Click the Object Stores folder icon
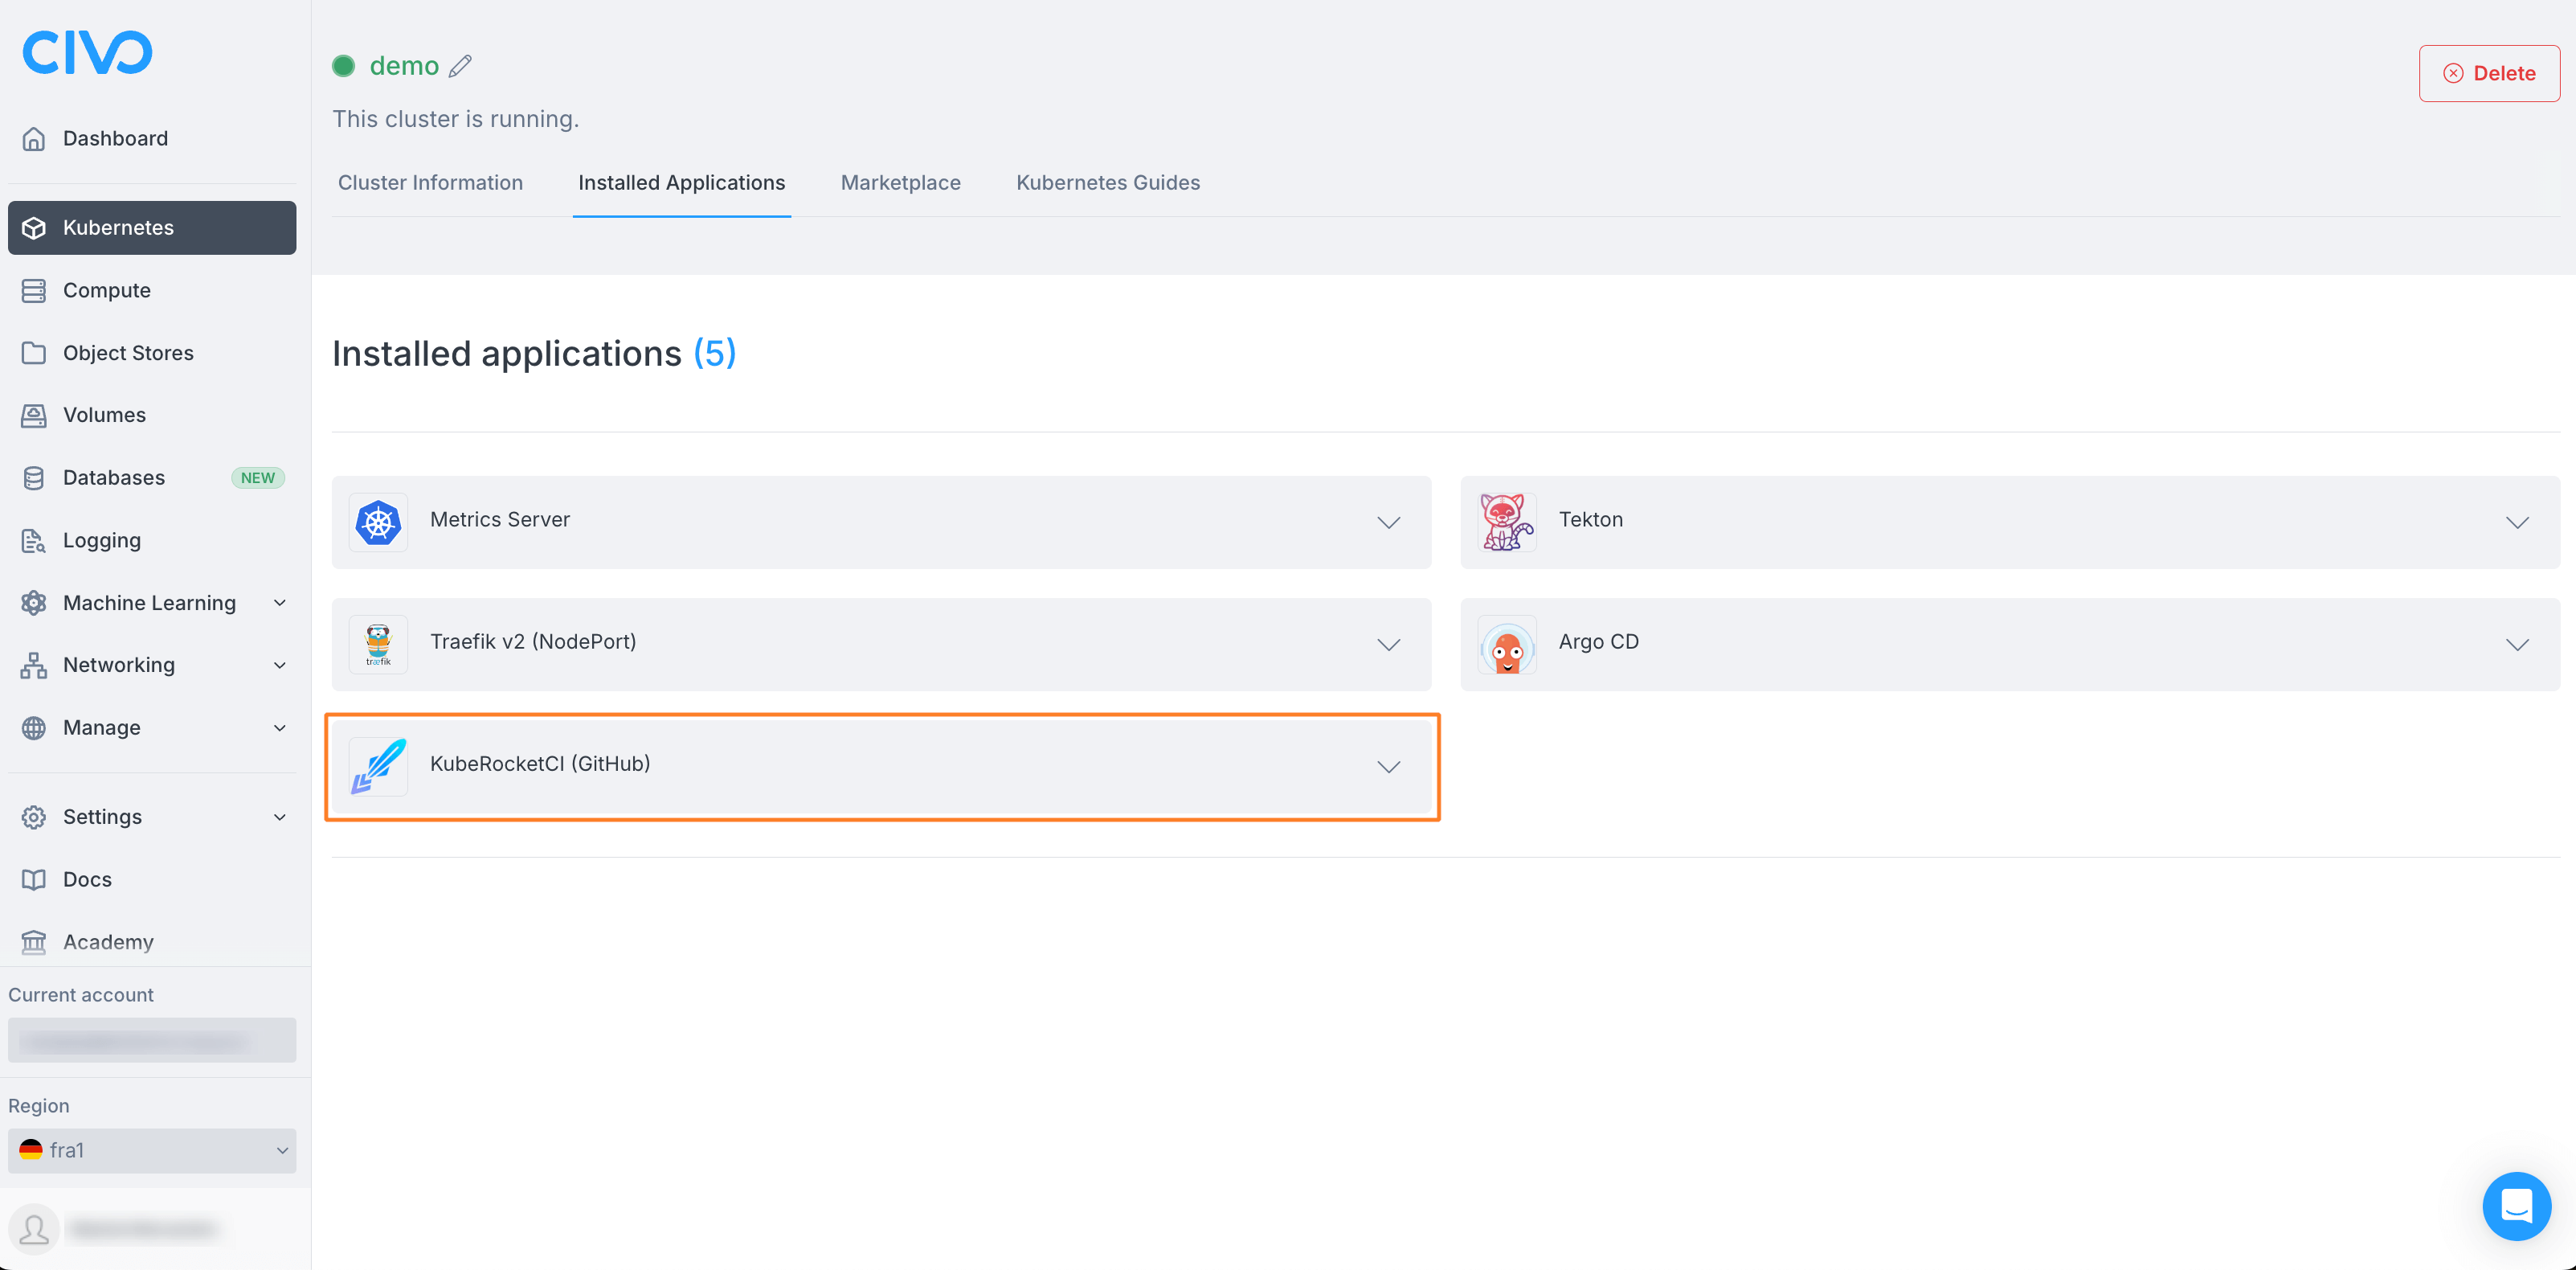 [x=34, y=352]
